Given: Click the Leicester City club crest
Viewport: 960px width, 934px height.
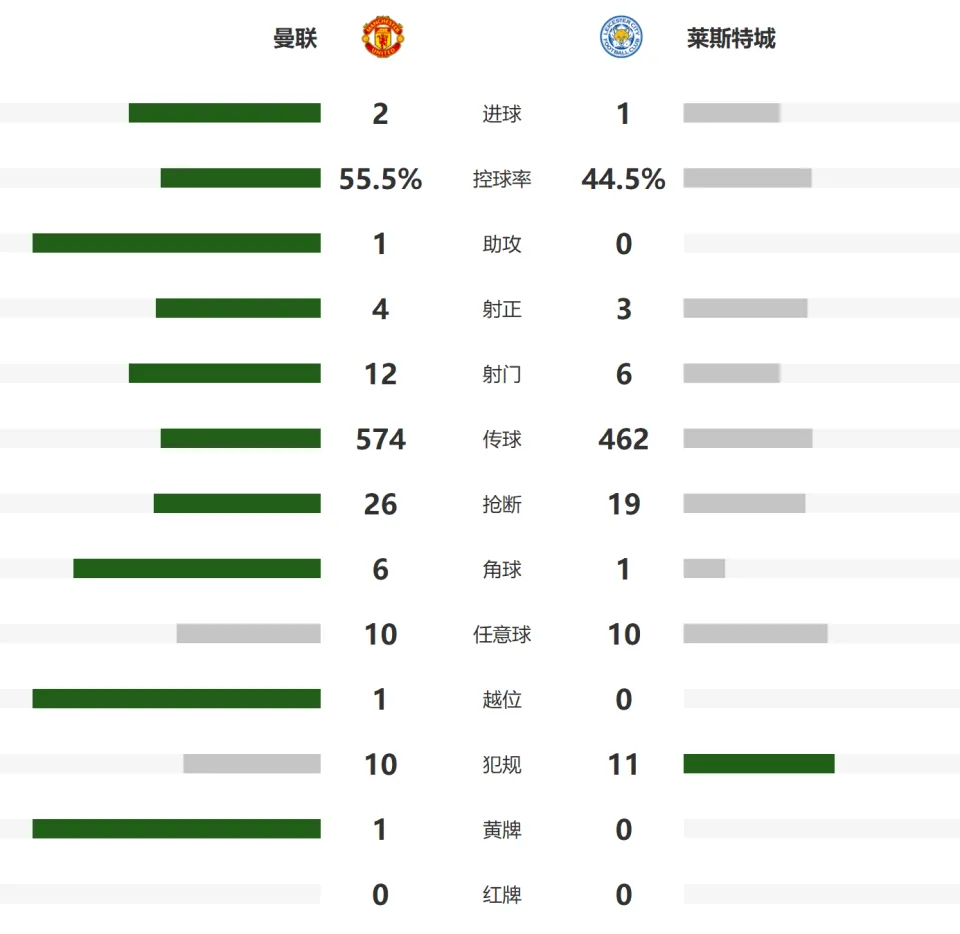Looking at the screenshot, I should pyautogui.click(x=621, y=37).
